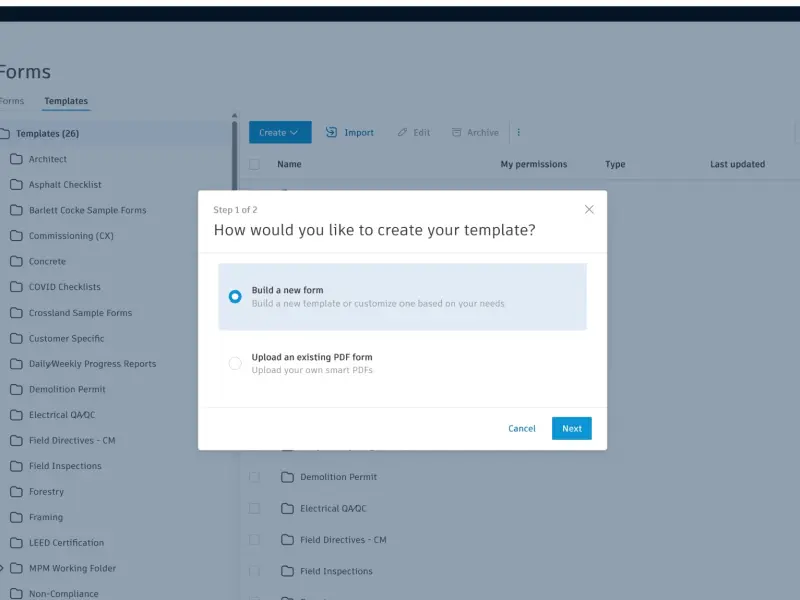Switch to the Forms tab
Screen dimensions: 800x600
11,101
